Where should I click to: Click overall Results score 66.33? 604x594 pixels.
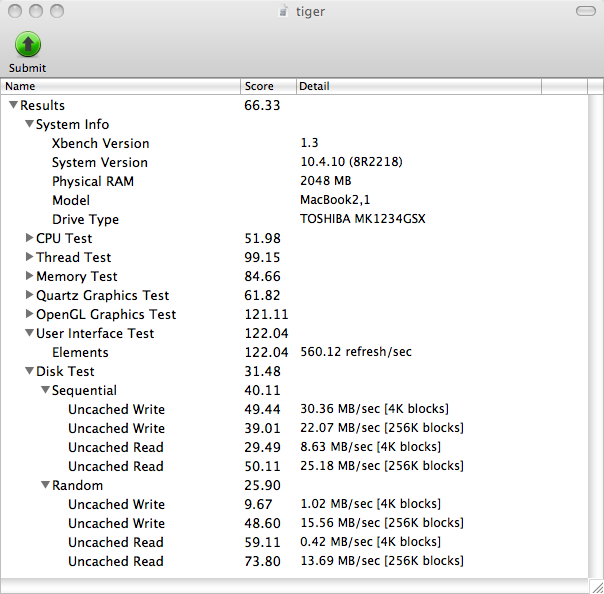(262, 105)
